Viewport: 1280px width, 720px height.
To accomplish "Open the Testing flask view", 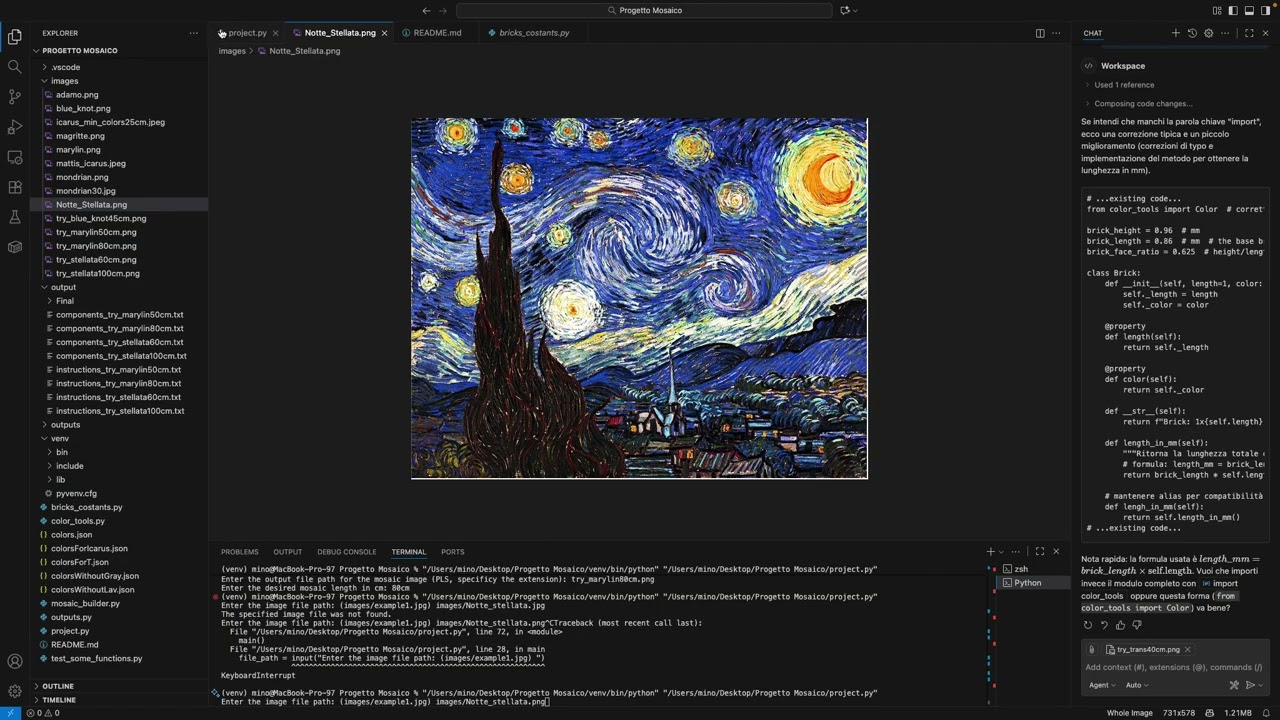I will tap(15, 217).
